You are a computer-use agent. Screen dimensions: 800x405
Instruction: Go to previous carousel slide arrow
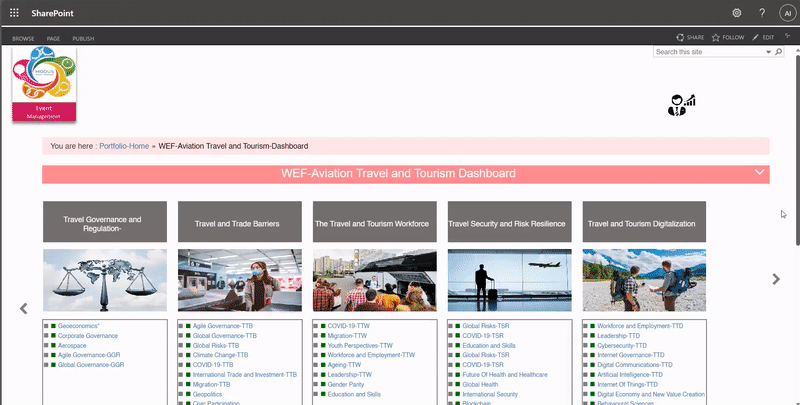click(23, 309)
